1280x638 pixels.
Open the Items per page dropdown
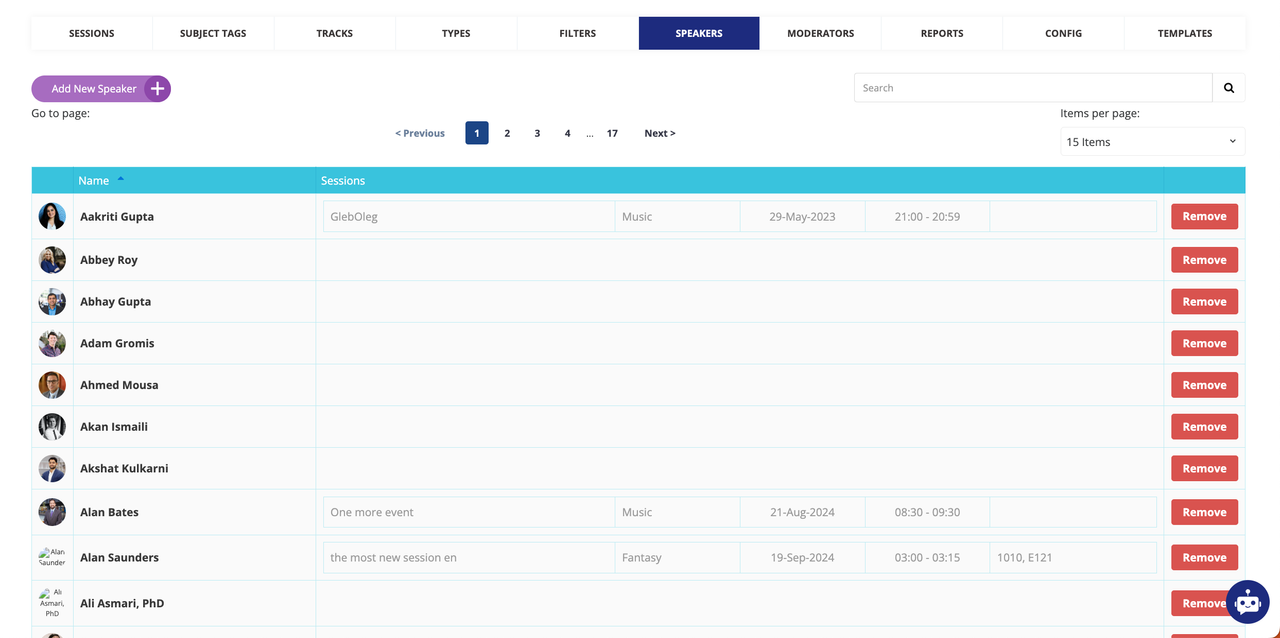1152,142
